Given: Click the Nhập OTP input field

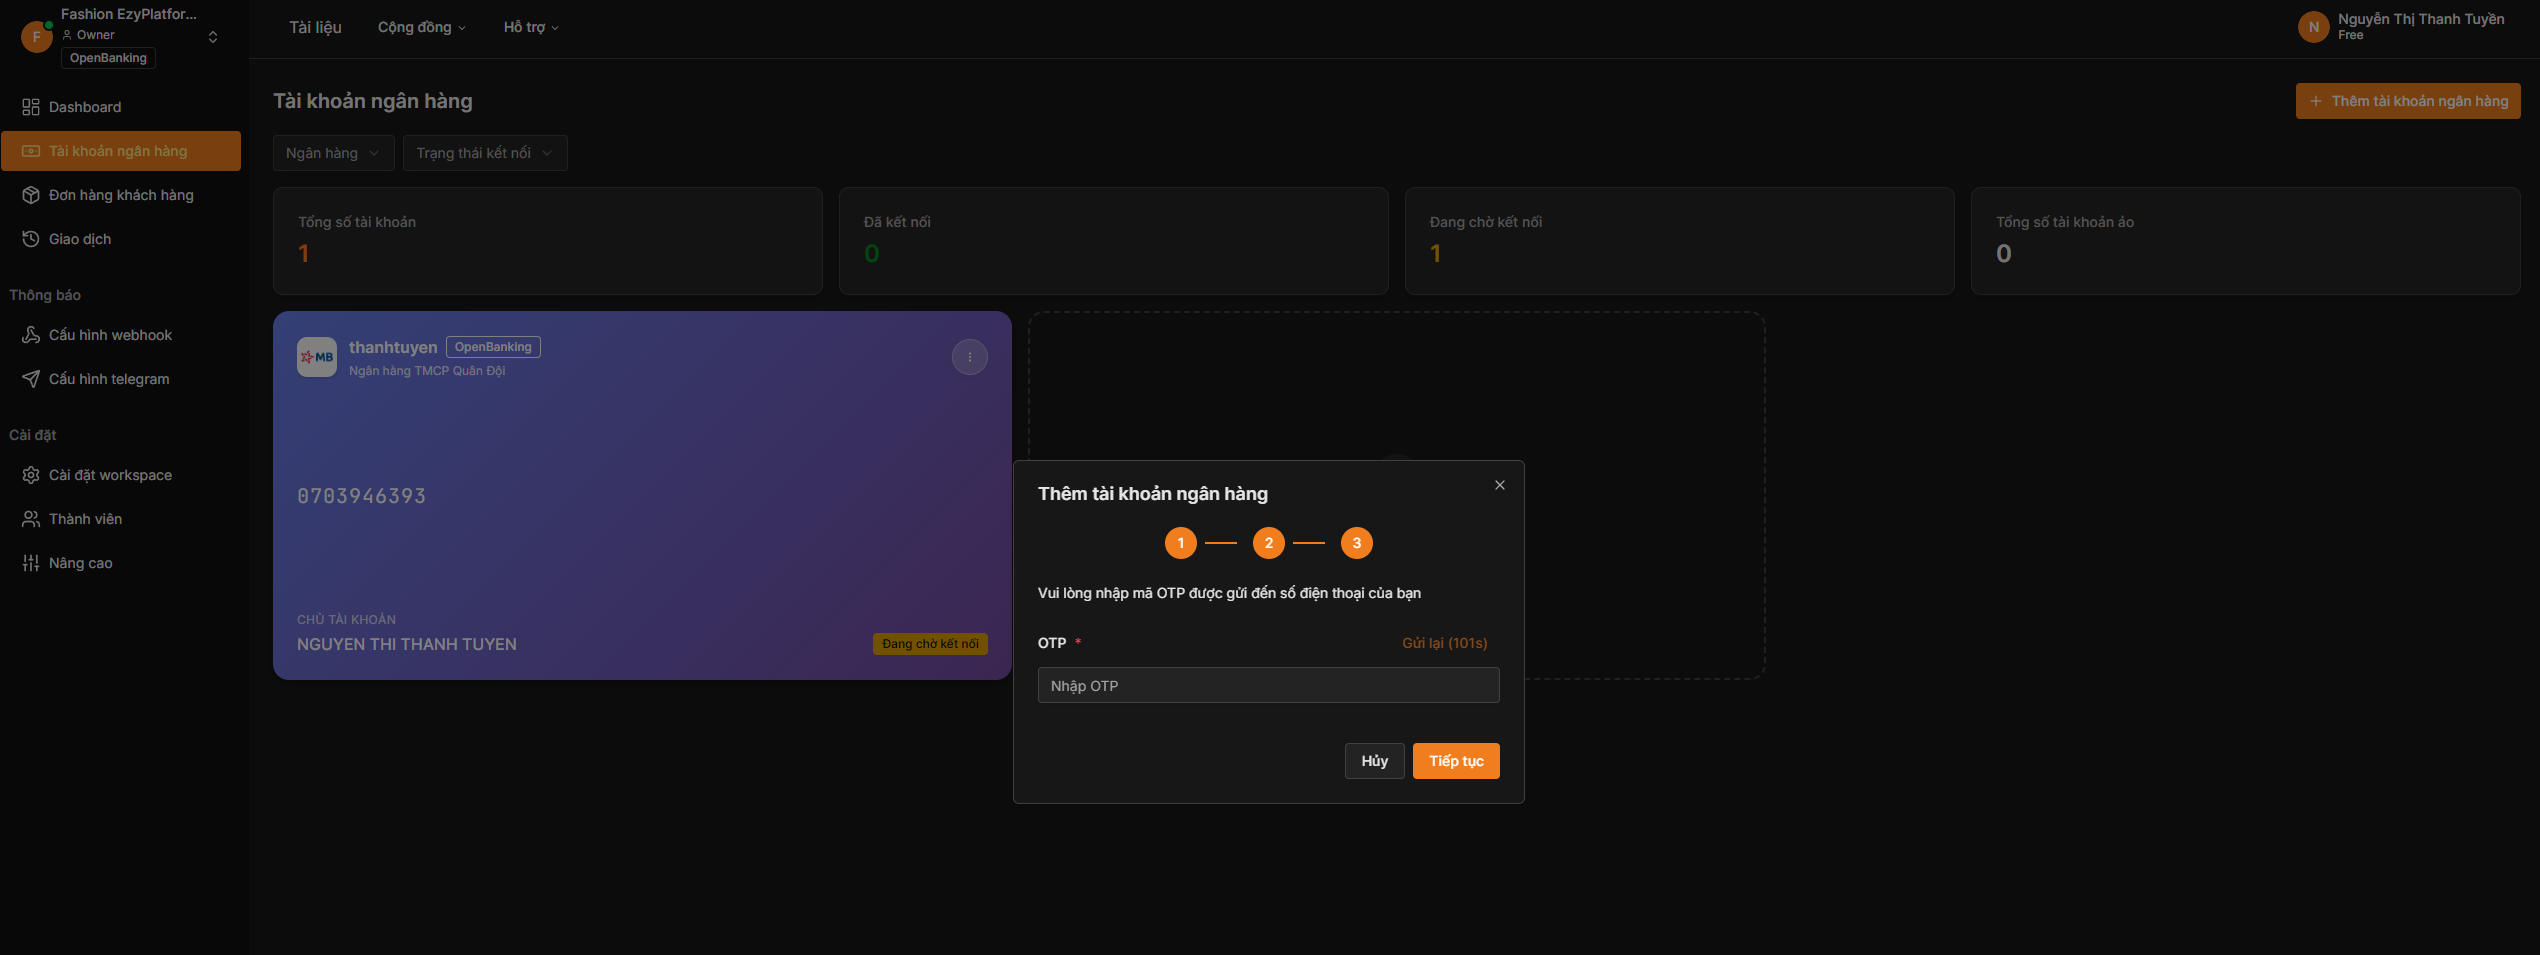Looking at the screenshot, I should click(x=1268, y=685).
